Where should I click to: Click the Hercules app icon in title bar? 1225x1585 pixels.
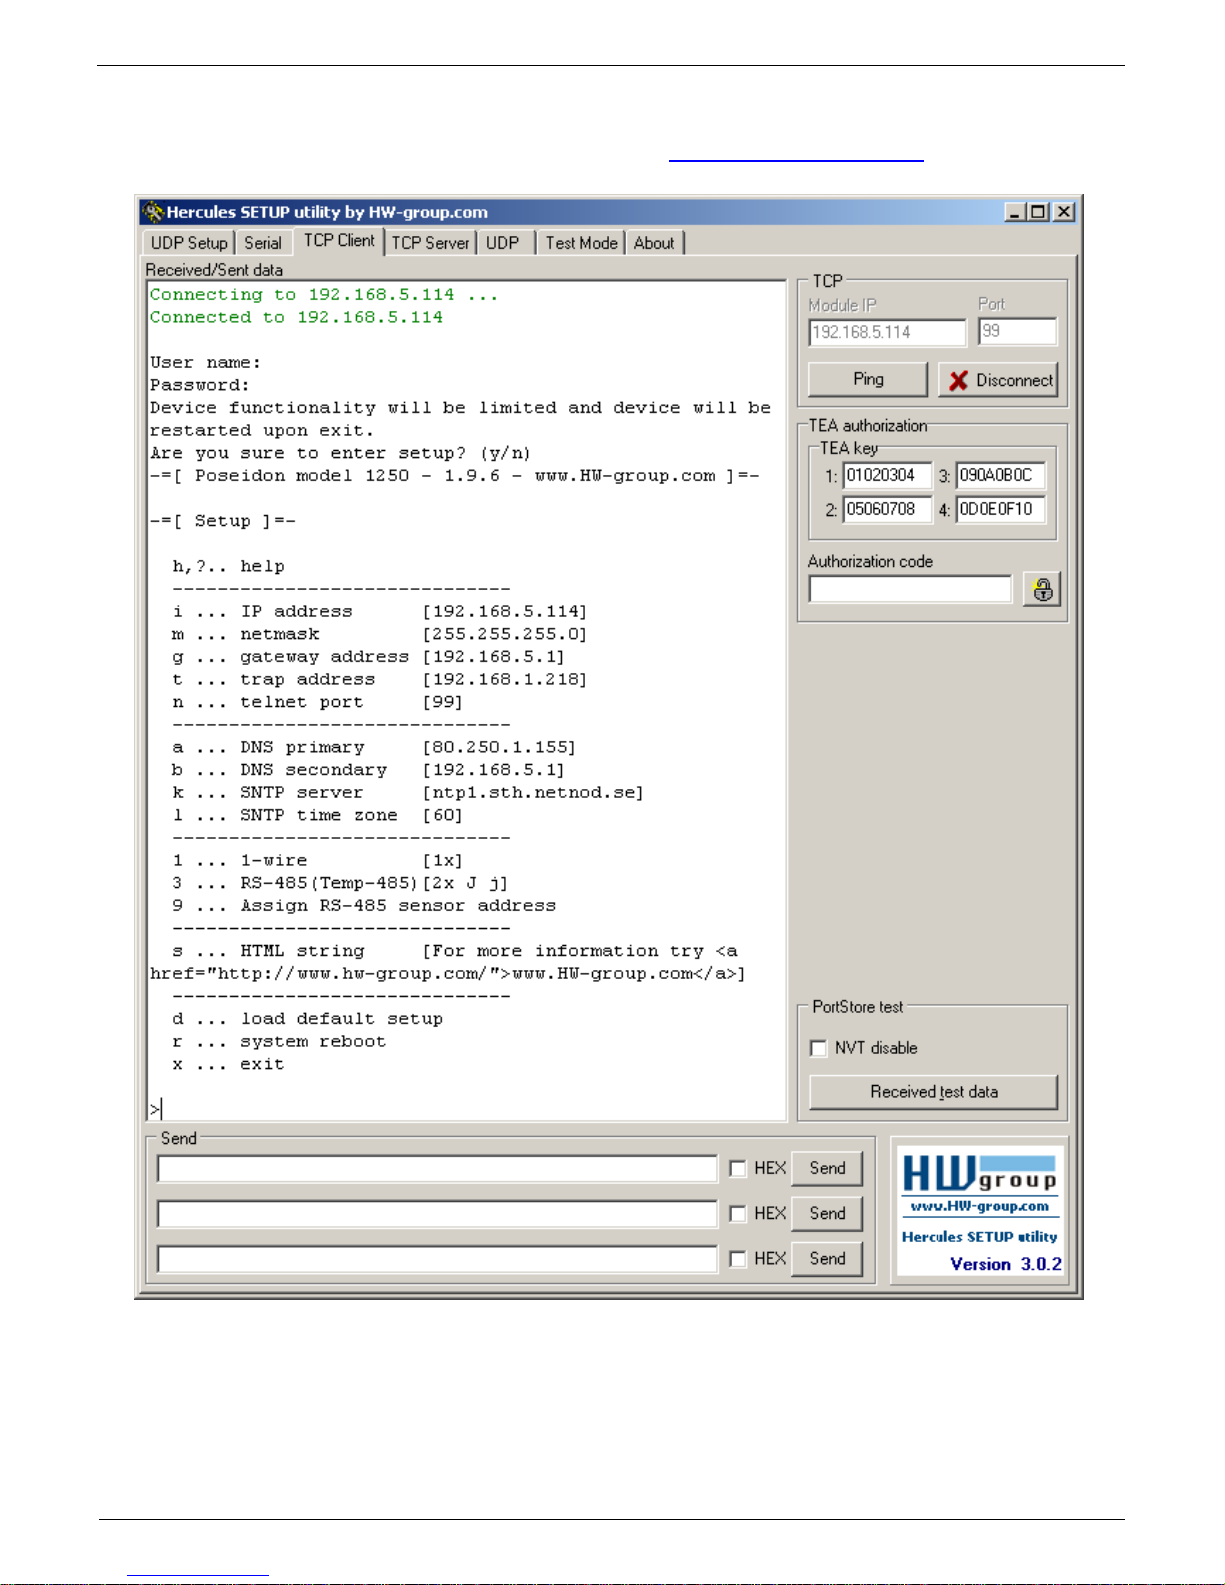[x=152, y=212]
